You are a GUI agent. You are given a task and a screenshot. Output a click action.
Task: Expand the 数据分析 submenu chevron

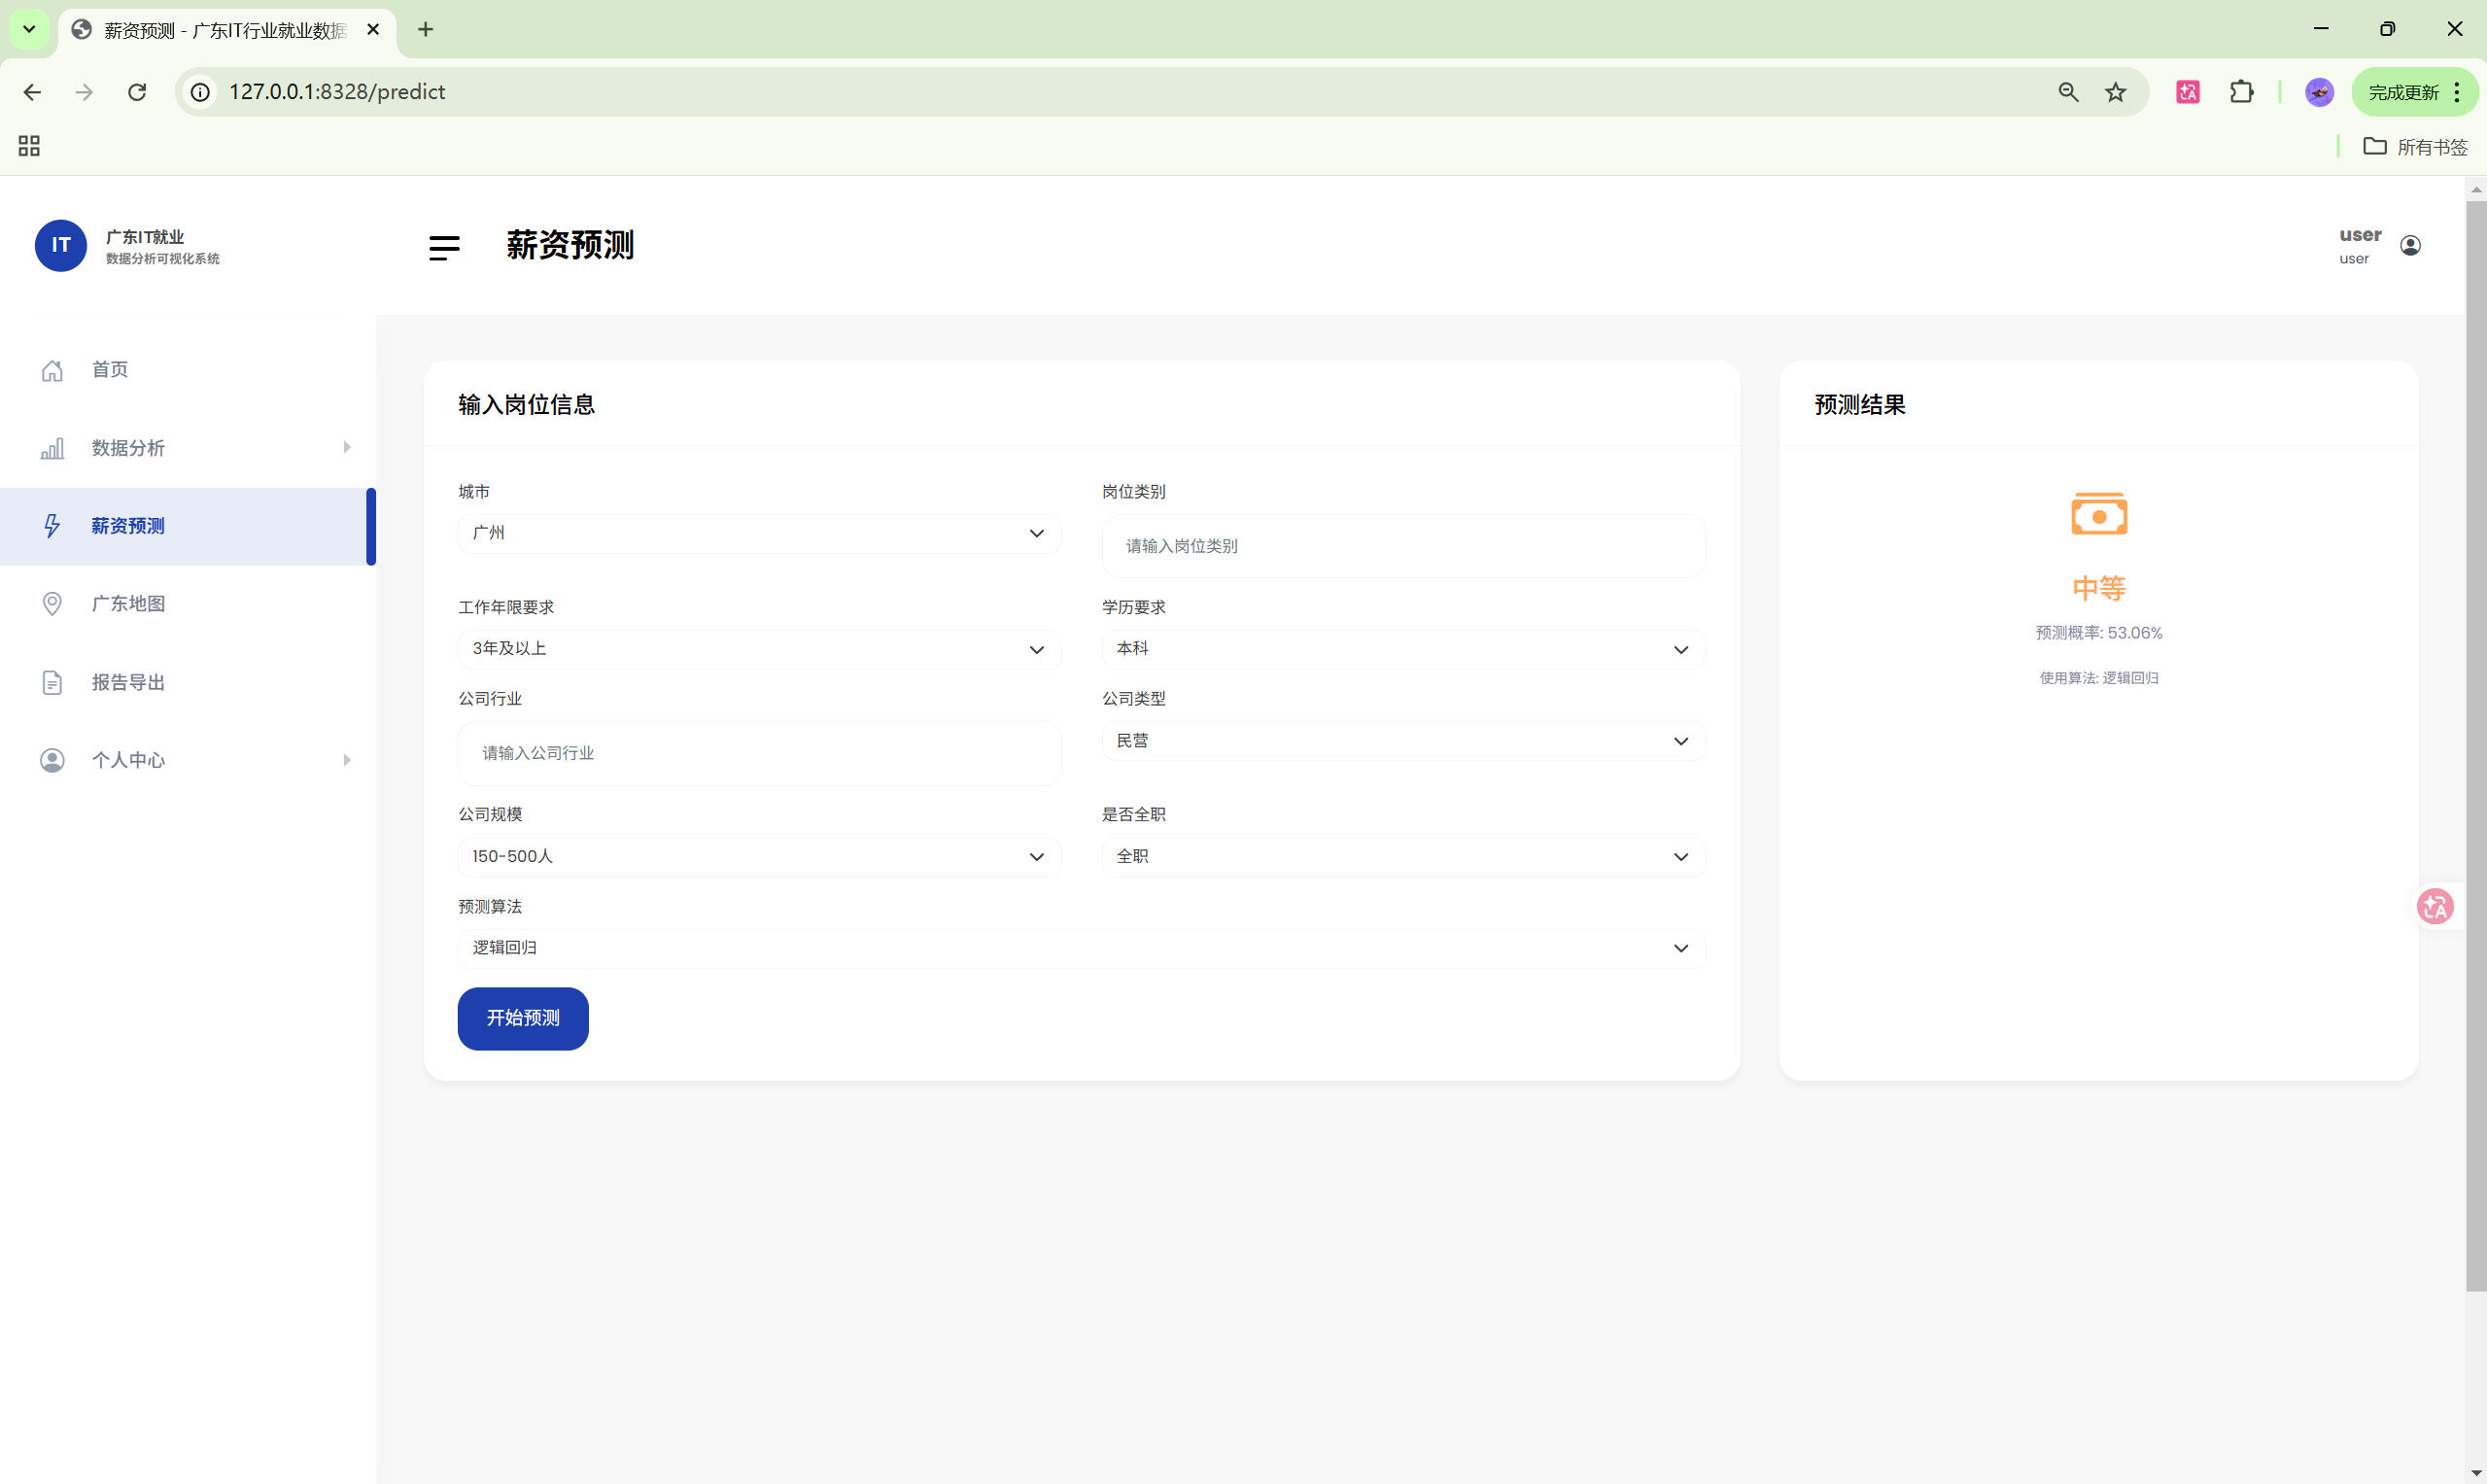(347, 448)
